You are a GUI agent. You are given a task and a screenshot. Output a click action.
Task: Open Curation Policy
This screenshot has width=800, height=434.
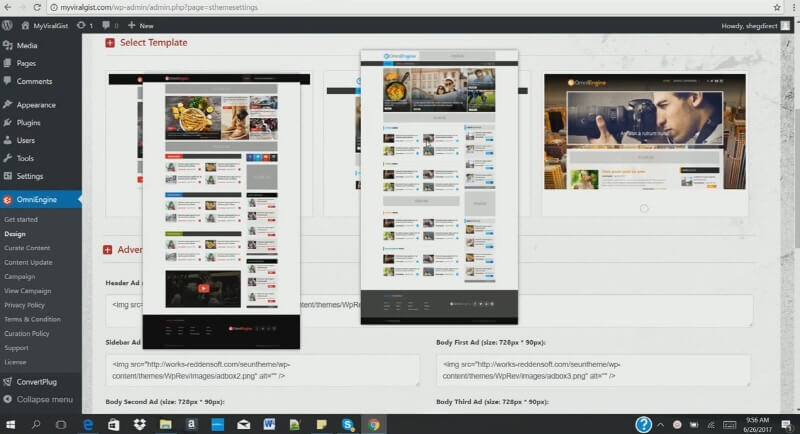click(27, 334)
